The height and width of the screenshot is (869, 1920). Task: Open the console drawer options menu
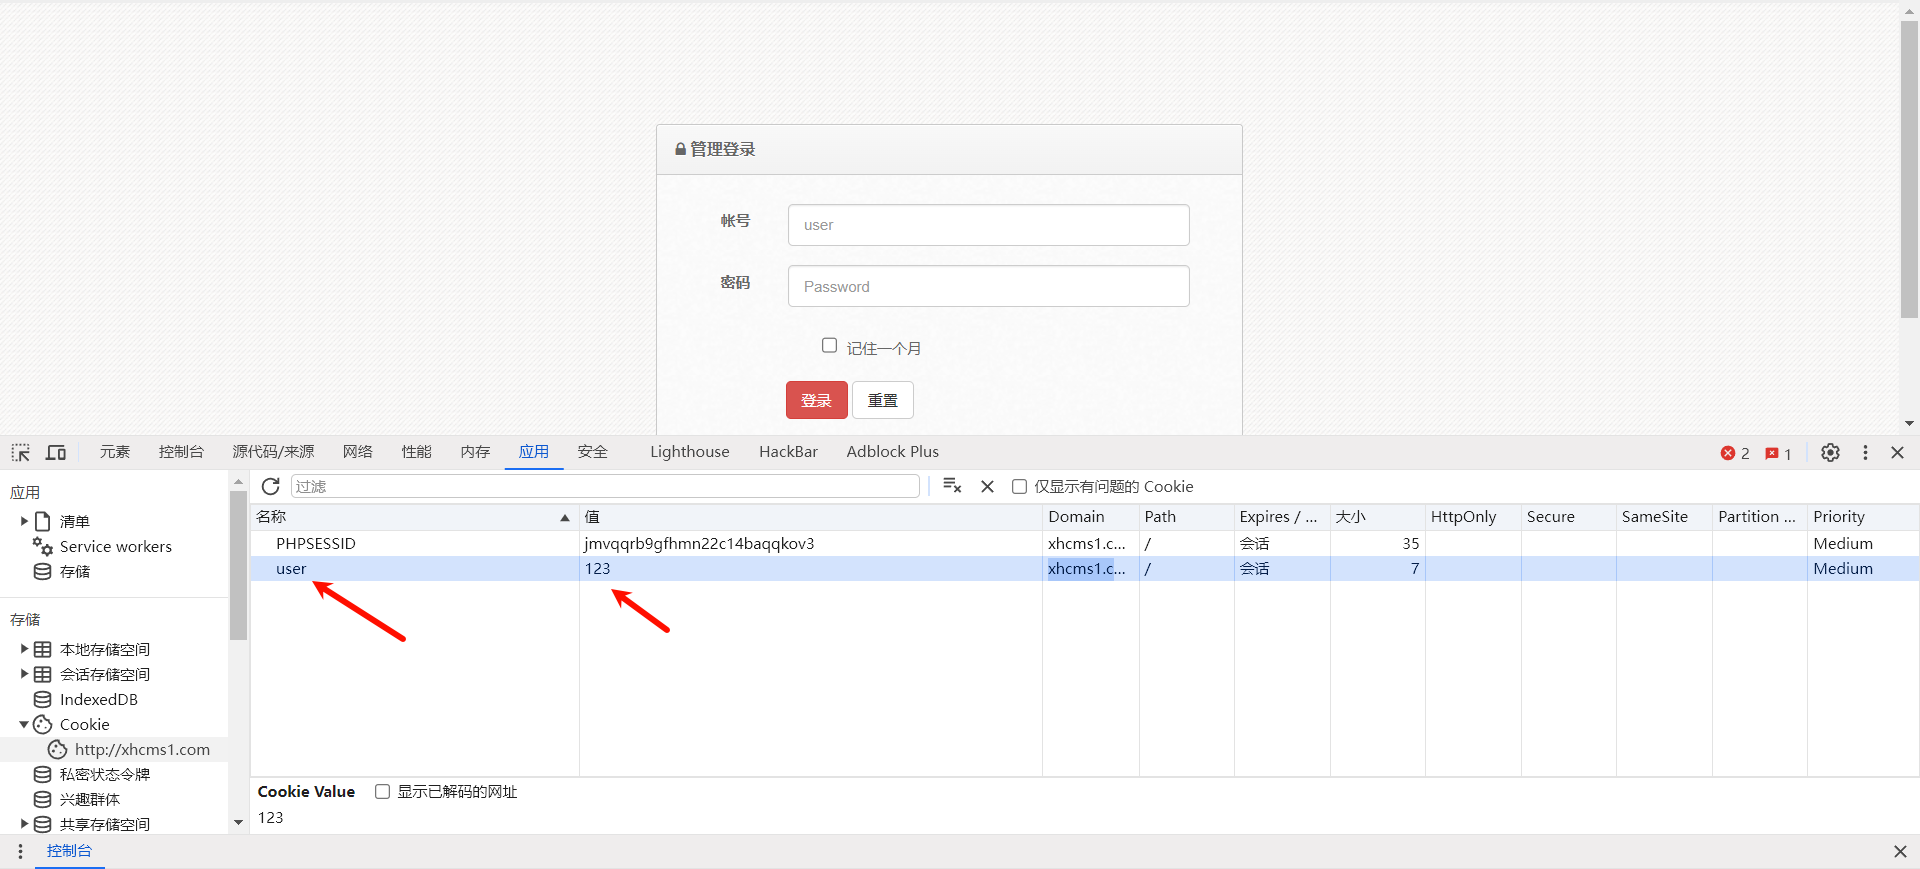click(x=20, y=851)
